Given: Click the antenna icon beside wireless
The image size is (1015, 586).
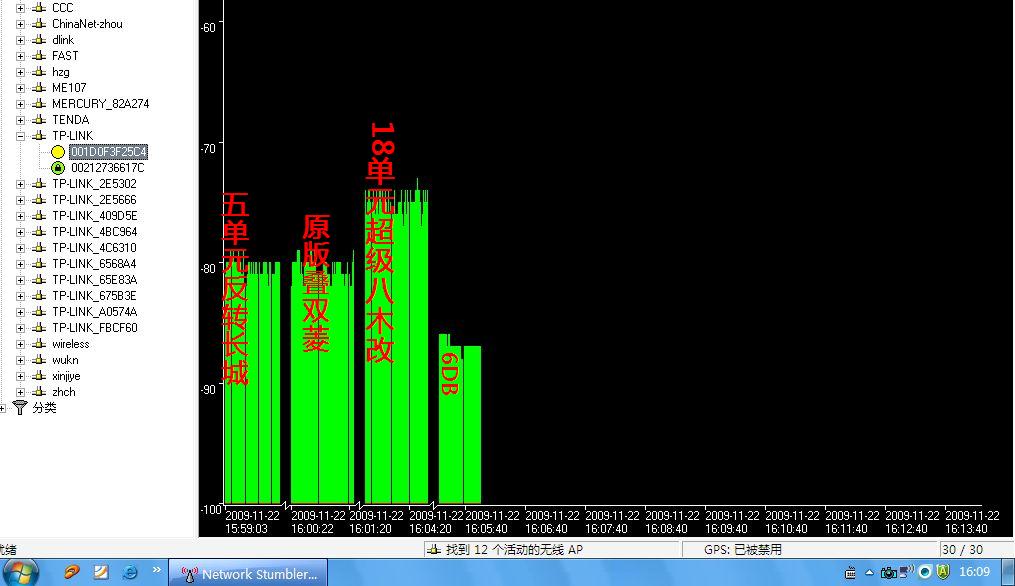Looking at the screenshot, I should coord(39,344).
